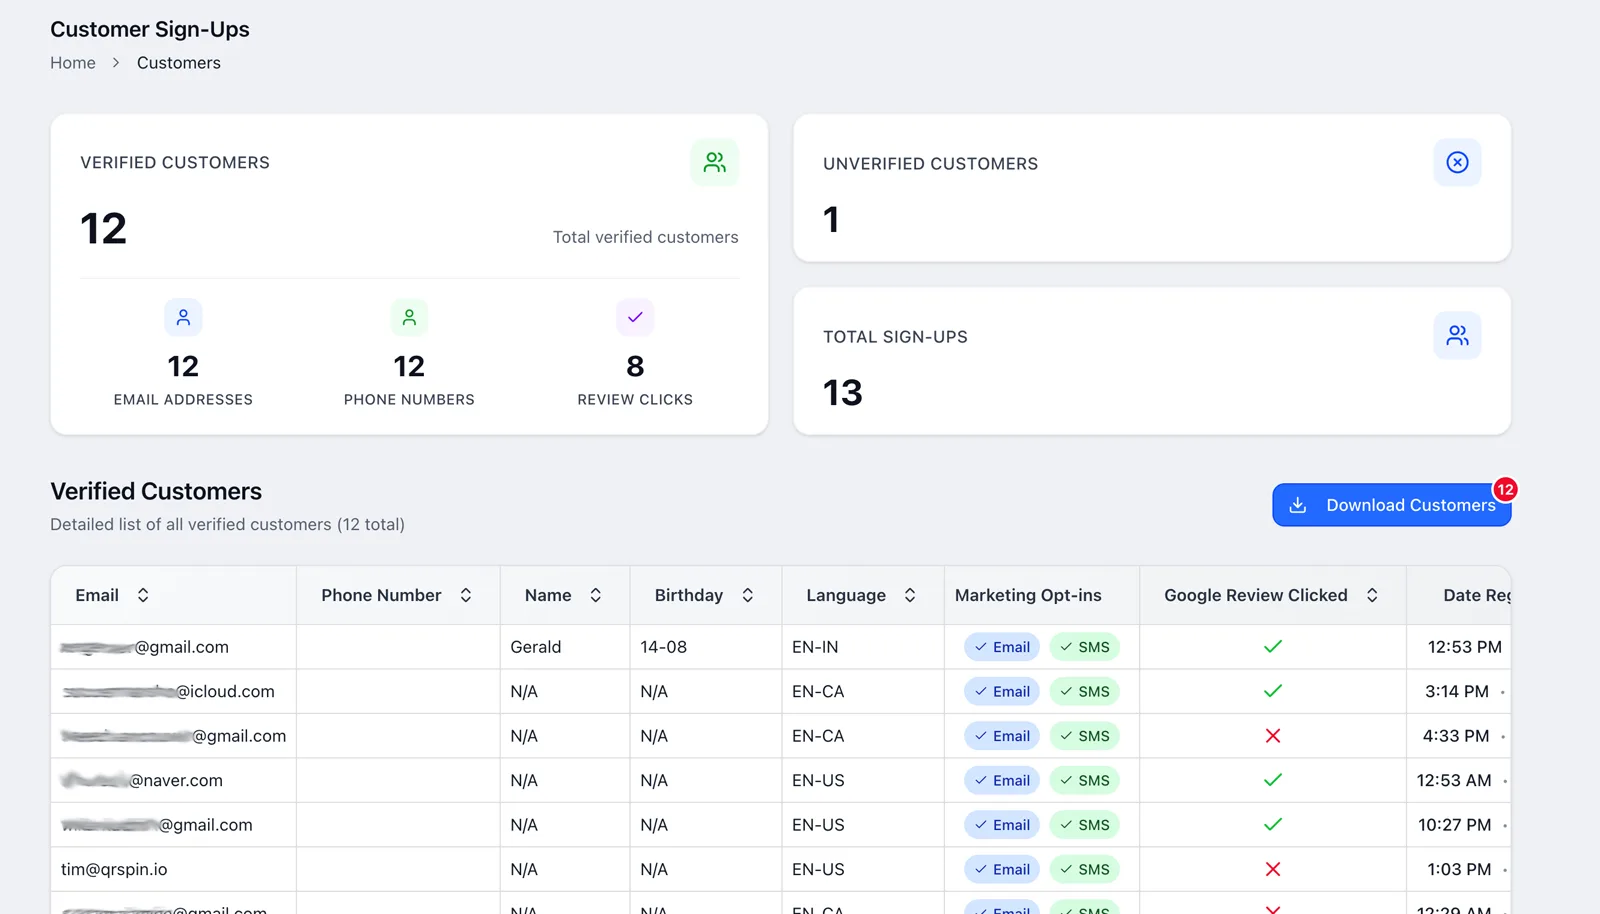
Task: Click the Email Addresses person icon
Action: pyautogui.click(x=183, y=318)
